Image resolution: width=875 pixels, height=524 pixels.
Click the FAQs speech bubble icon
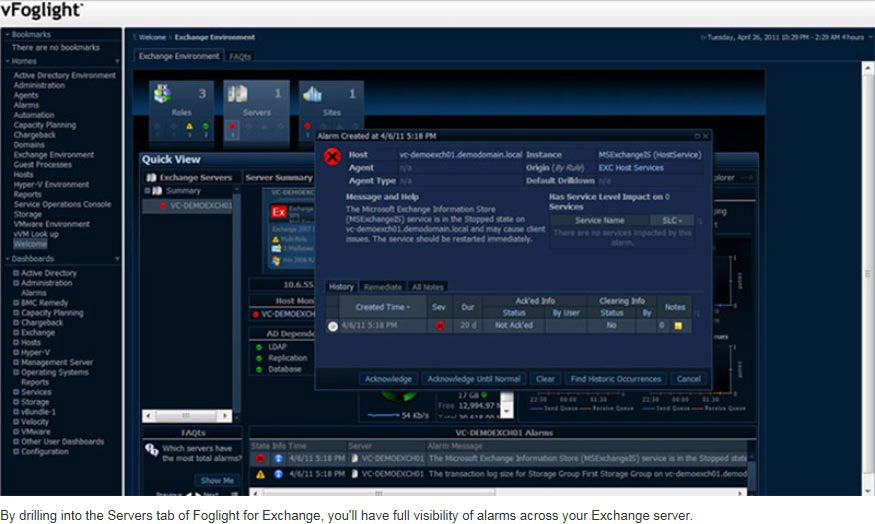click(152, 449)
